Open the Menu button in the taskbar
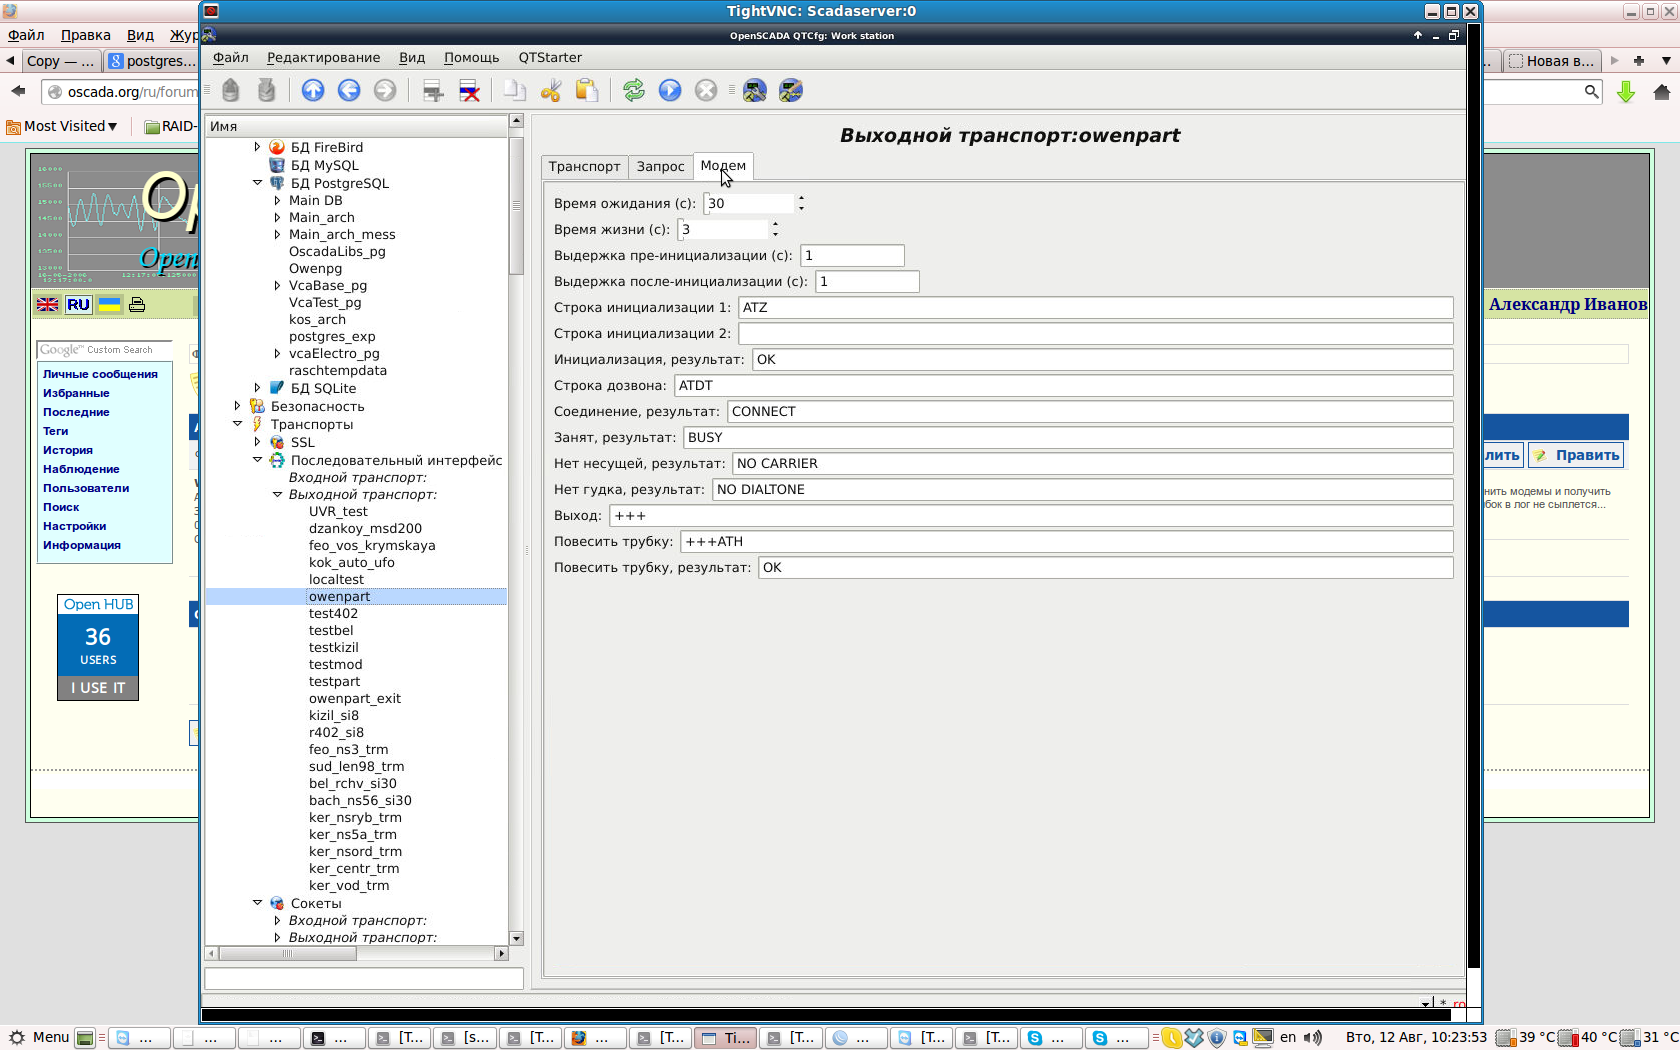 pos(40,1037)
